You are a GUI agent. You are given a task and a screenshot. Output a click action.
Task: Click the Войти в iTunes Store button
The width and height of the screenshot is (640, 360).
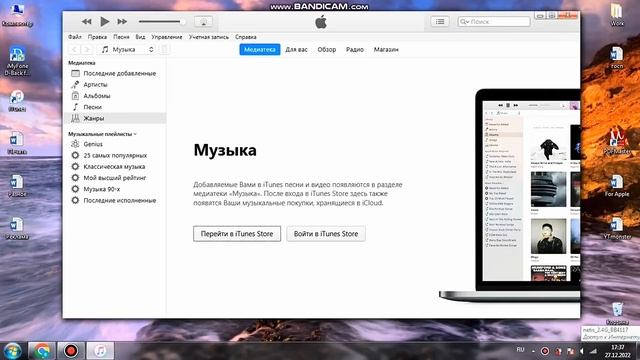pos(326,234)
